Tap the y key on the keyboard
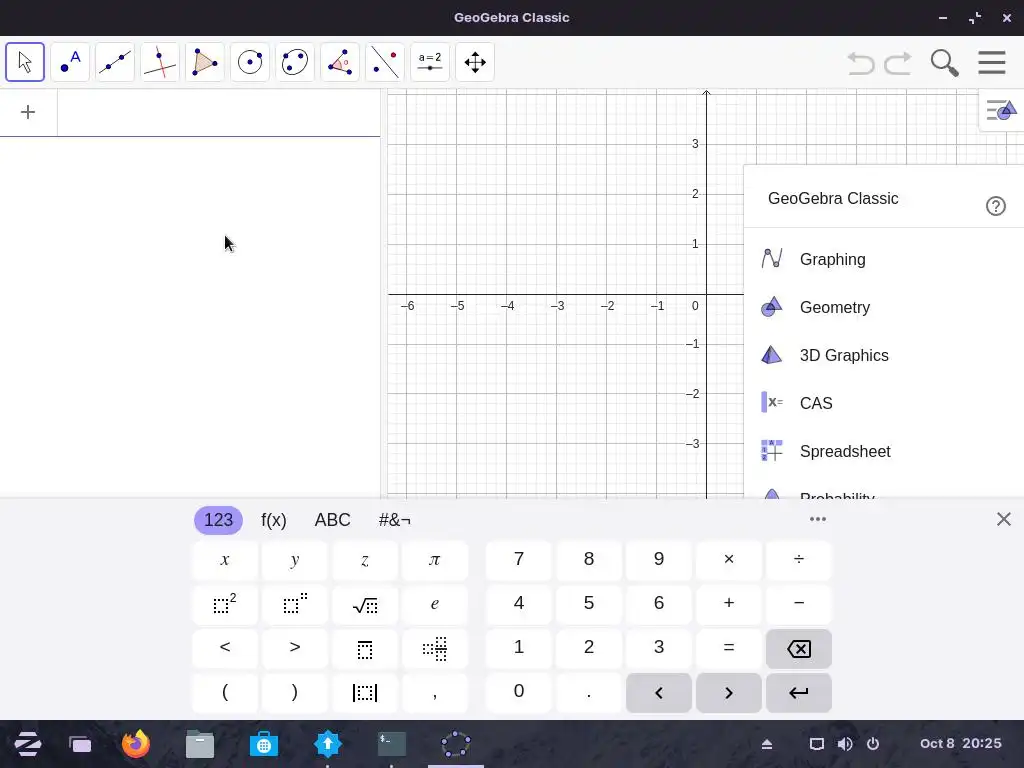Image resolution: width=1024 pixels, height=768 pixels. point(295,560)
